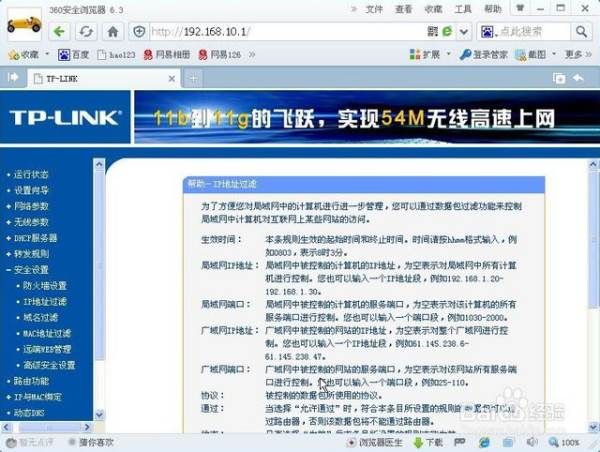Open the 百度 bookmark
Image resolution: width=600 pixels, height=452 pixels.
(73, 55)
